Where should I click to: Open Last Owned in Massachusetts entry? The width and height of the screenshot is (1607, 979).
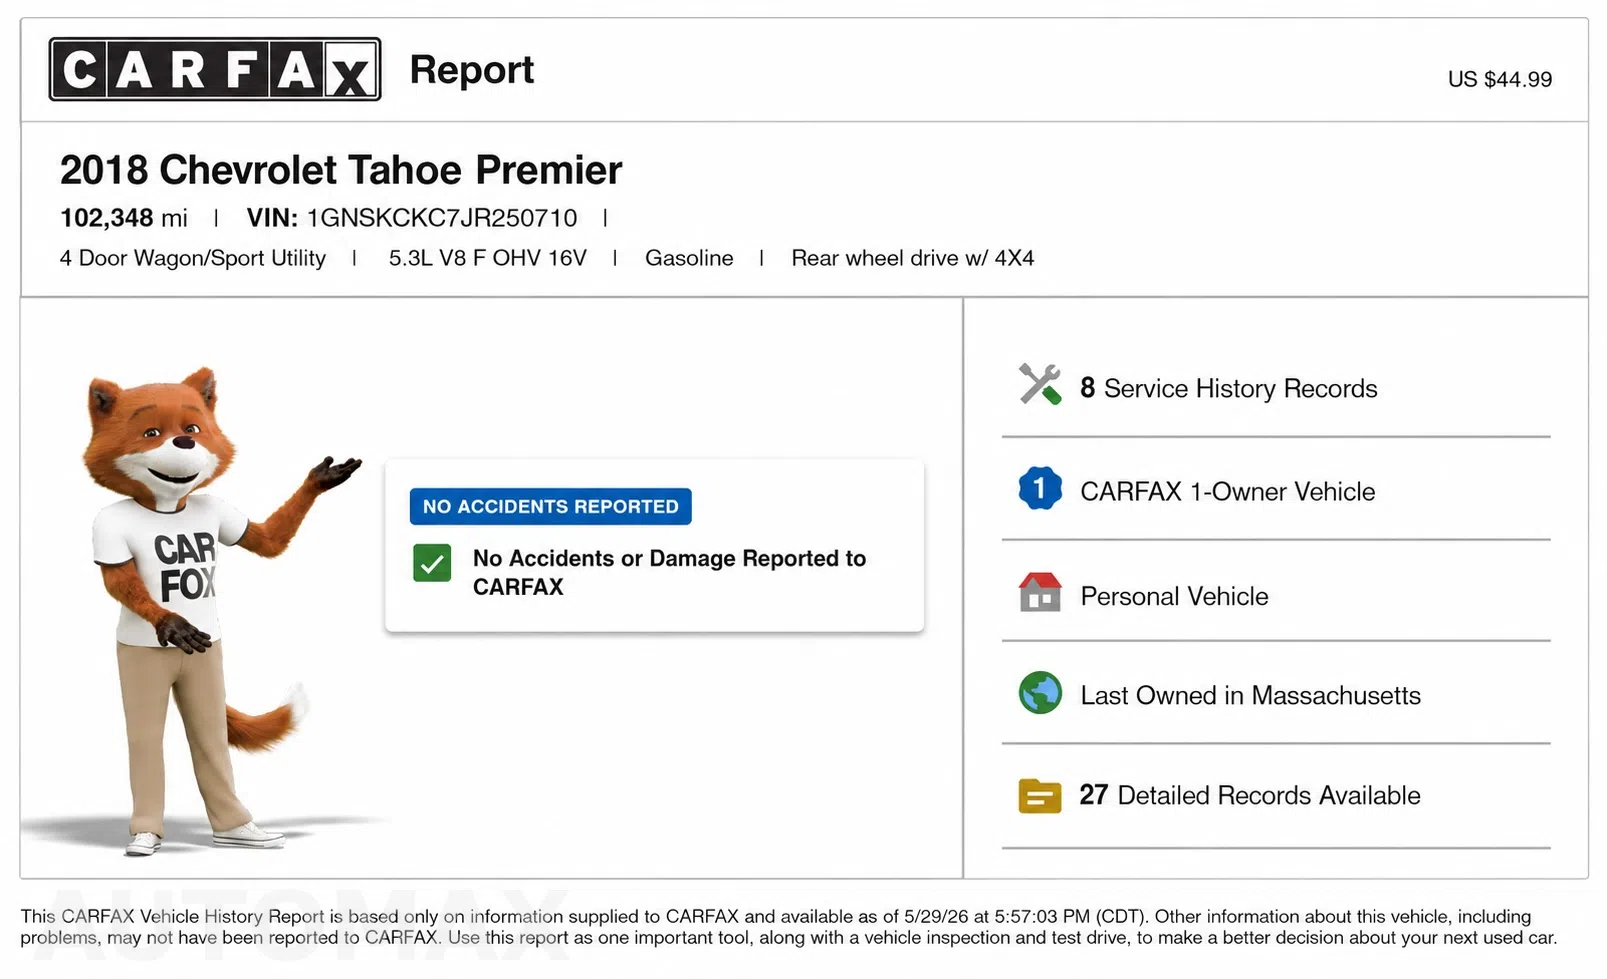click(1250, 695)
